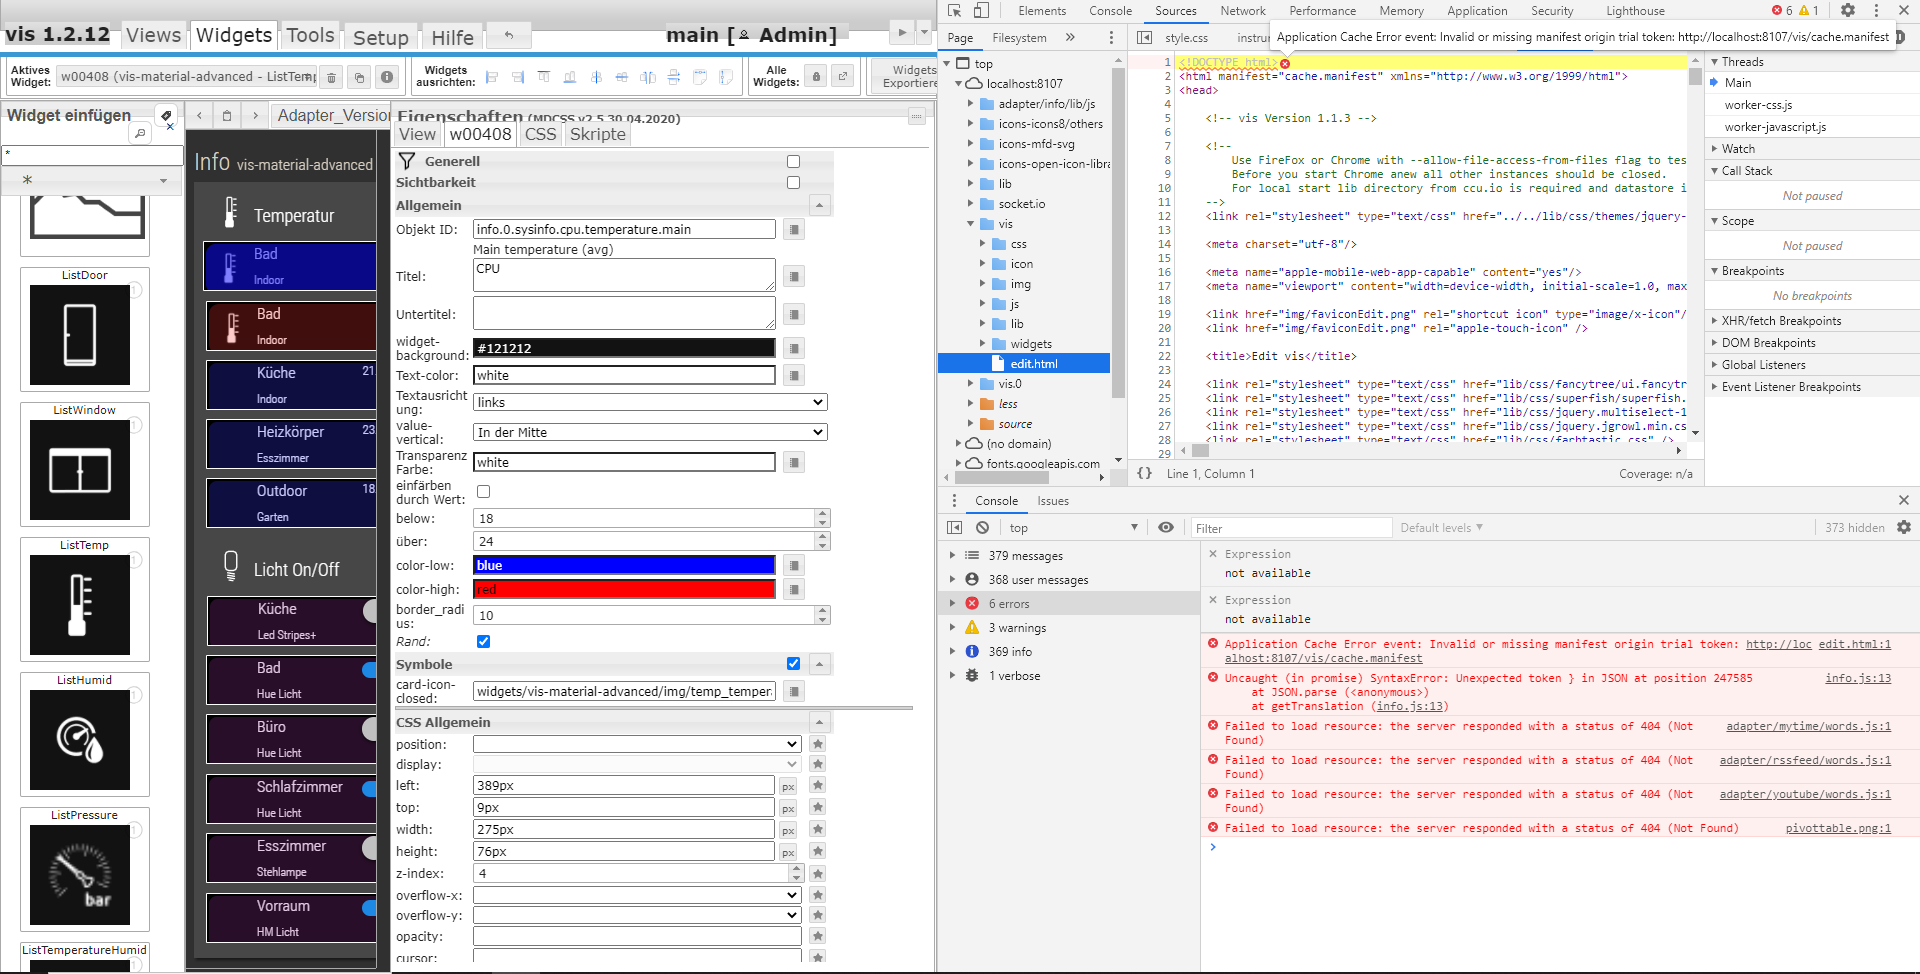
Task: Open DevTools more options menu
Action: click(x=1876, y=11)
